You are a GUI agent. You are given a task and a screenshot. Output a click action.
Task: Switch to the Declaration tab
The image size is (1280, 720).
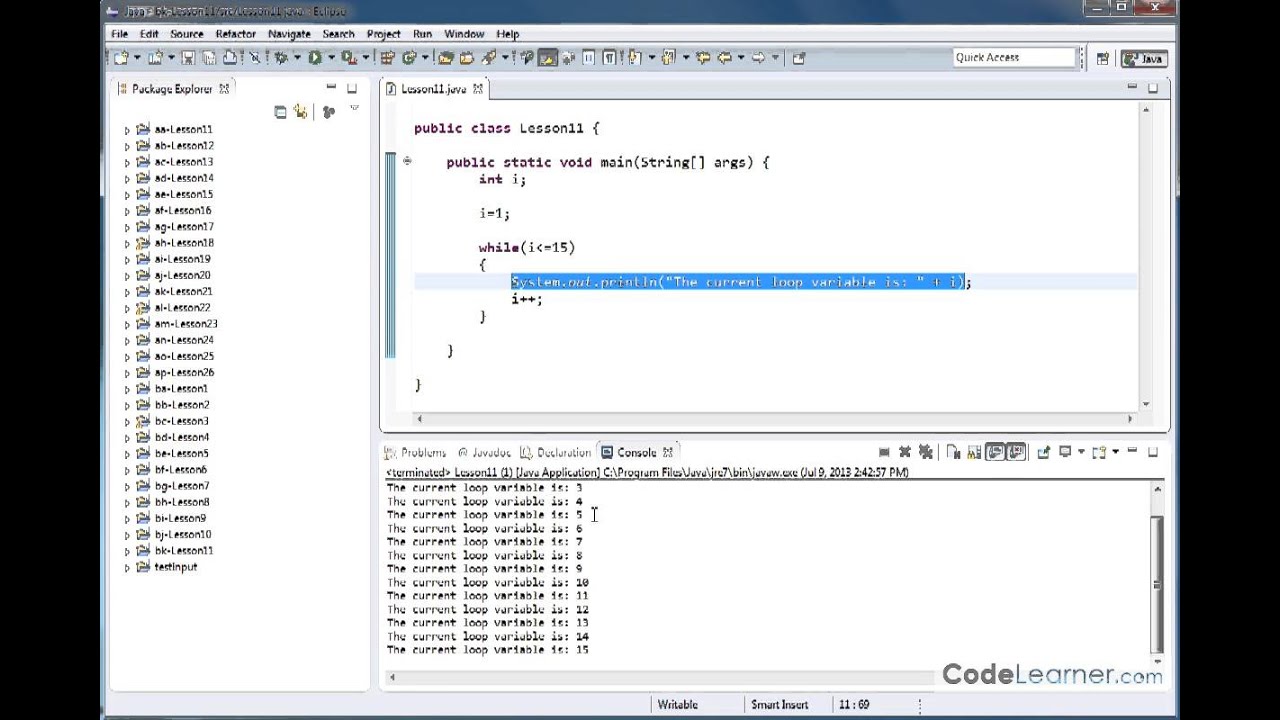(x=556, y=452)
